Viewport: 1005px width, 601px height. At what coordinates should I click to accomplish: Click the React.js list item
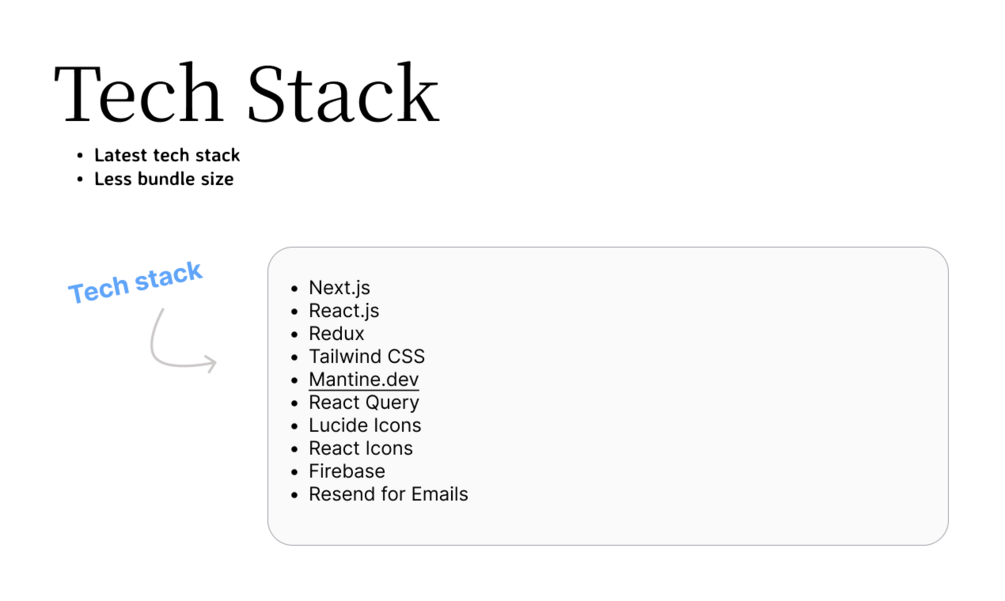pyautogui.click(x=344, y=311)
